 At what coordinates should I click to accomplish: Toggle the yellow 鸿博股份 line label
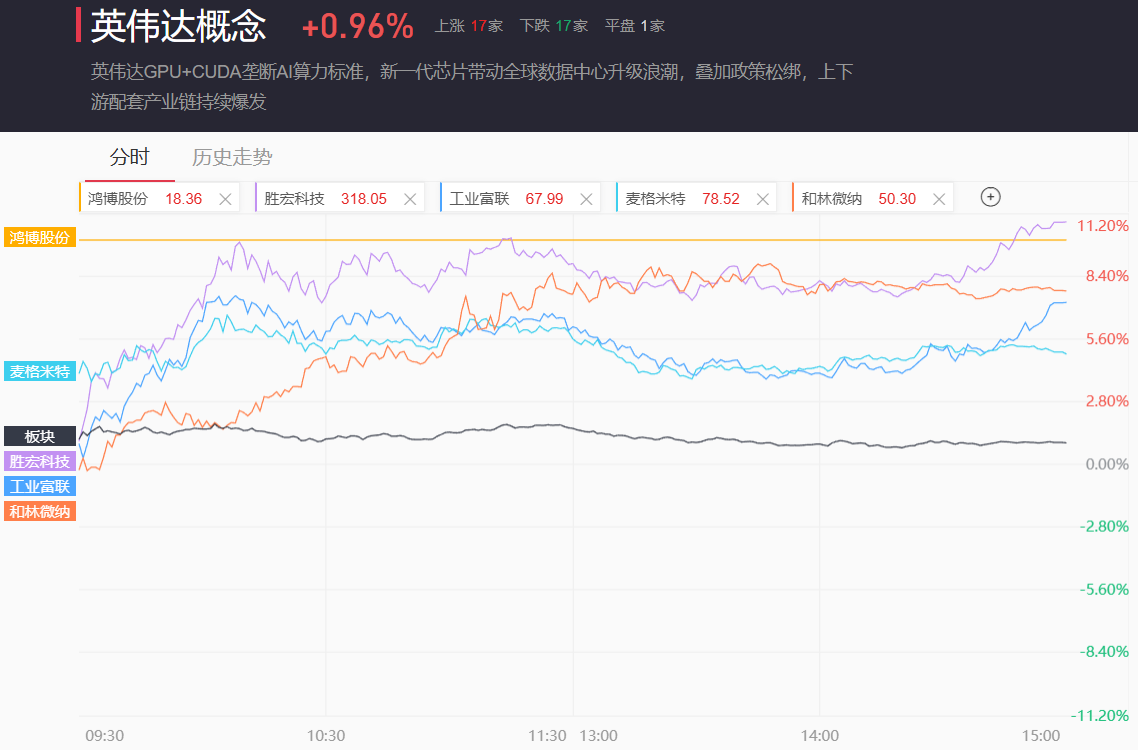coord(40,237)
